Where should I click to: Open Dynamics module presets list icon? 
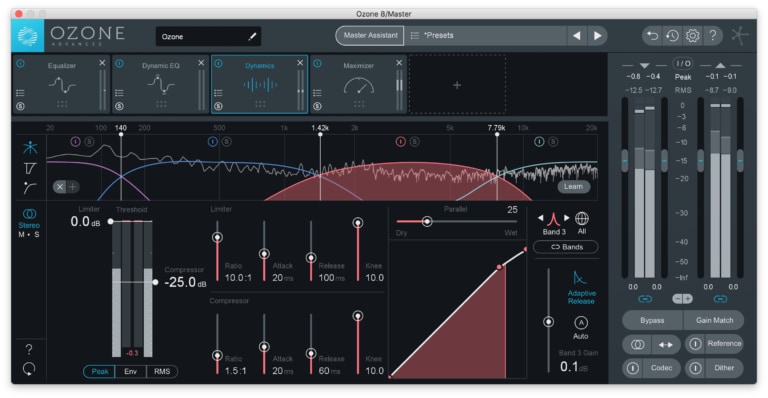pyautogui.click(x=218, y=93)
